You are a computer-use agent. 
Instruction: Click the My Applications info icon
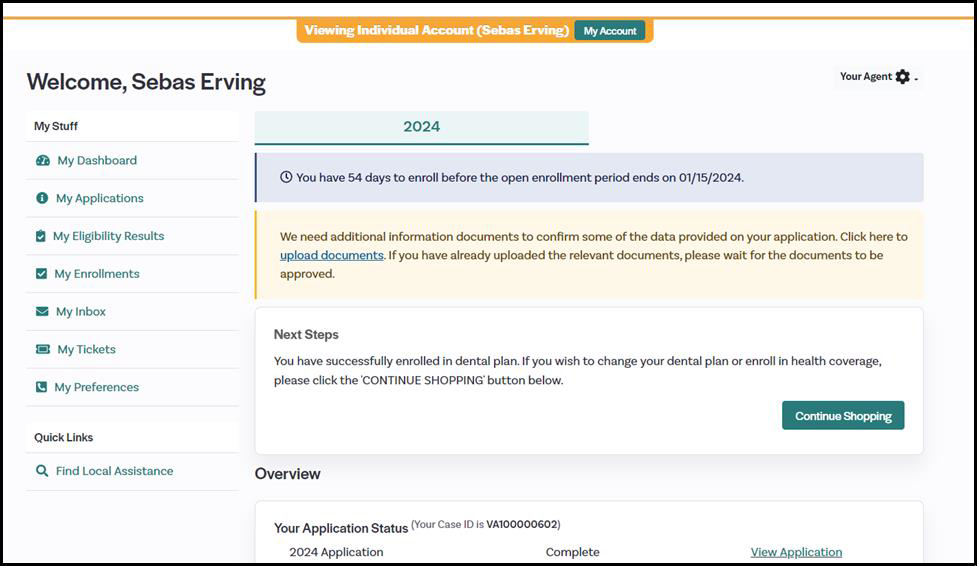42,199
